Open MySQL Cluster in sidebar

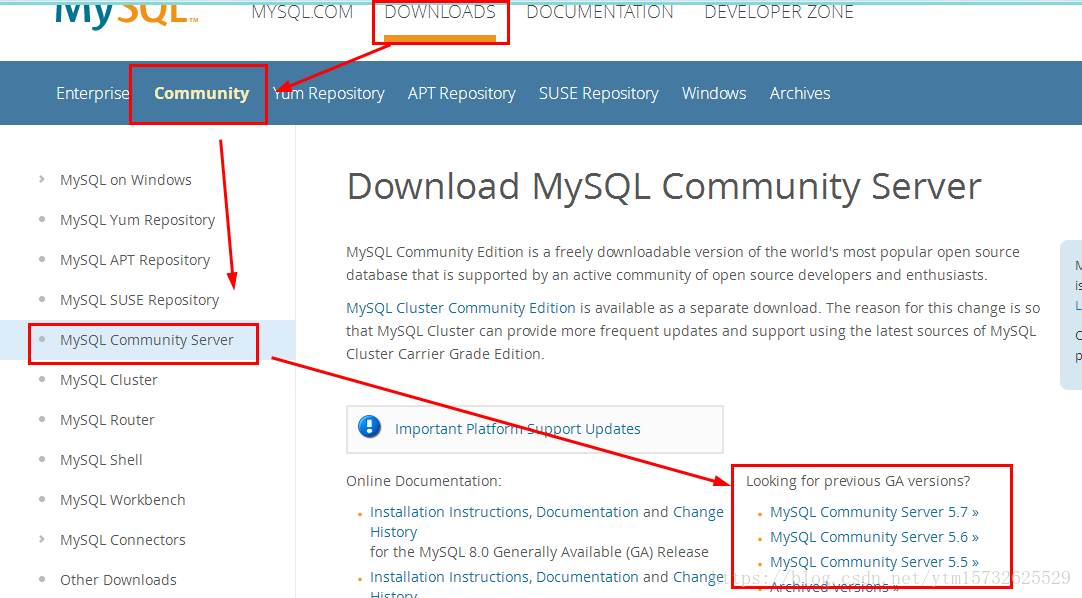108,380
